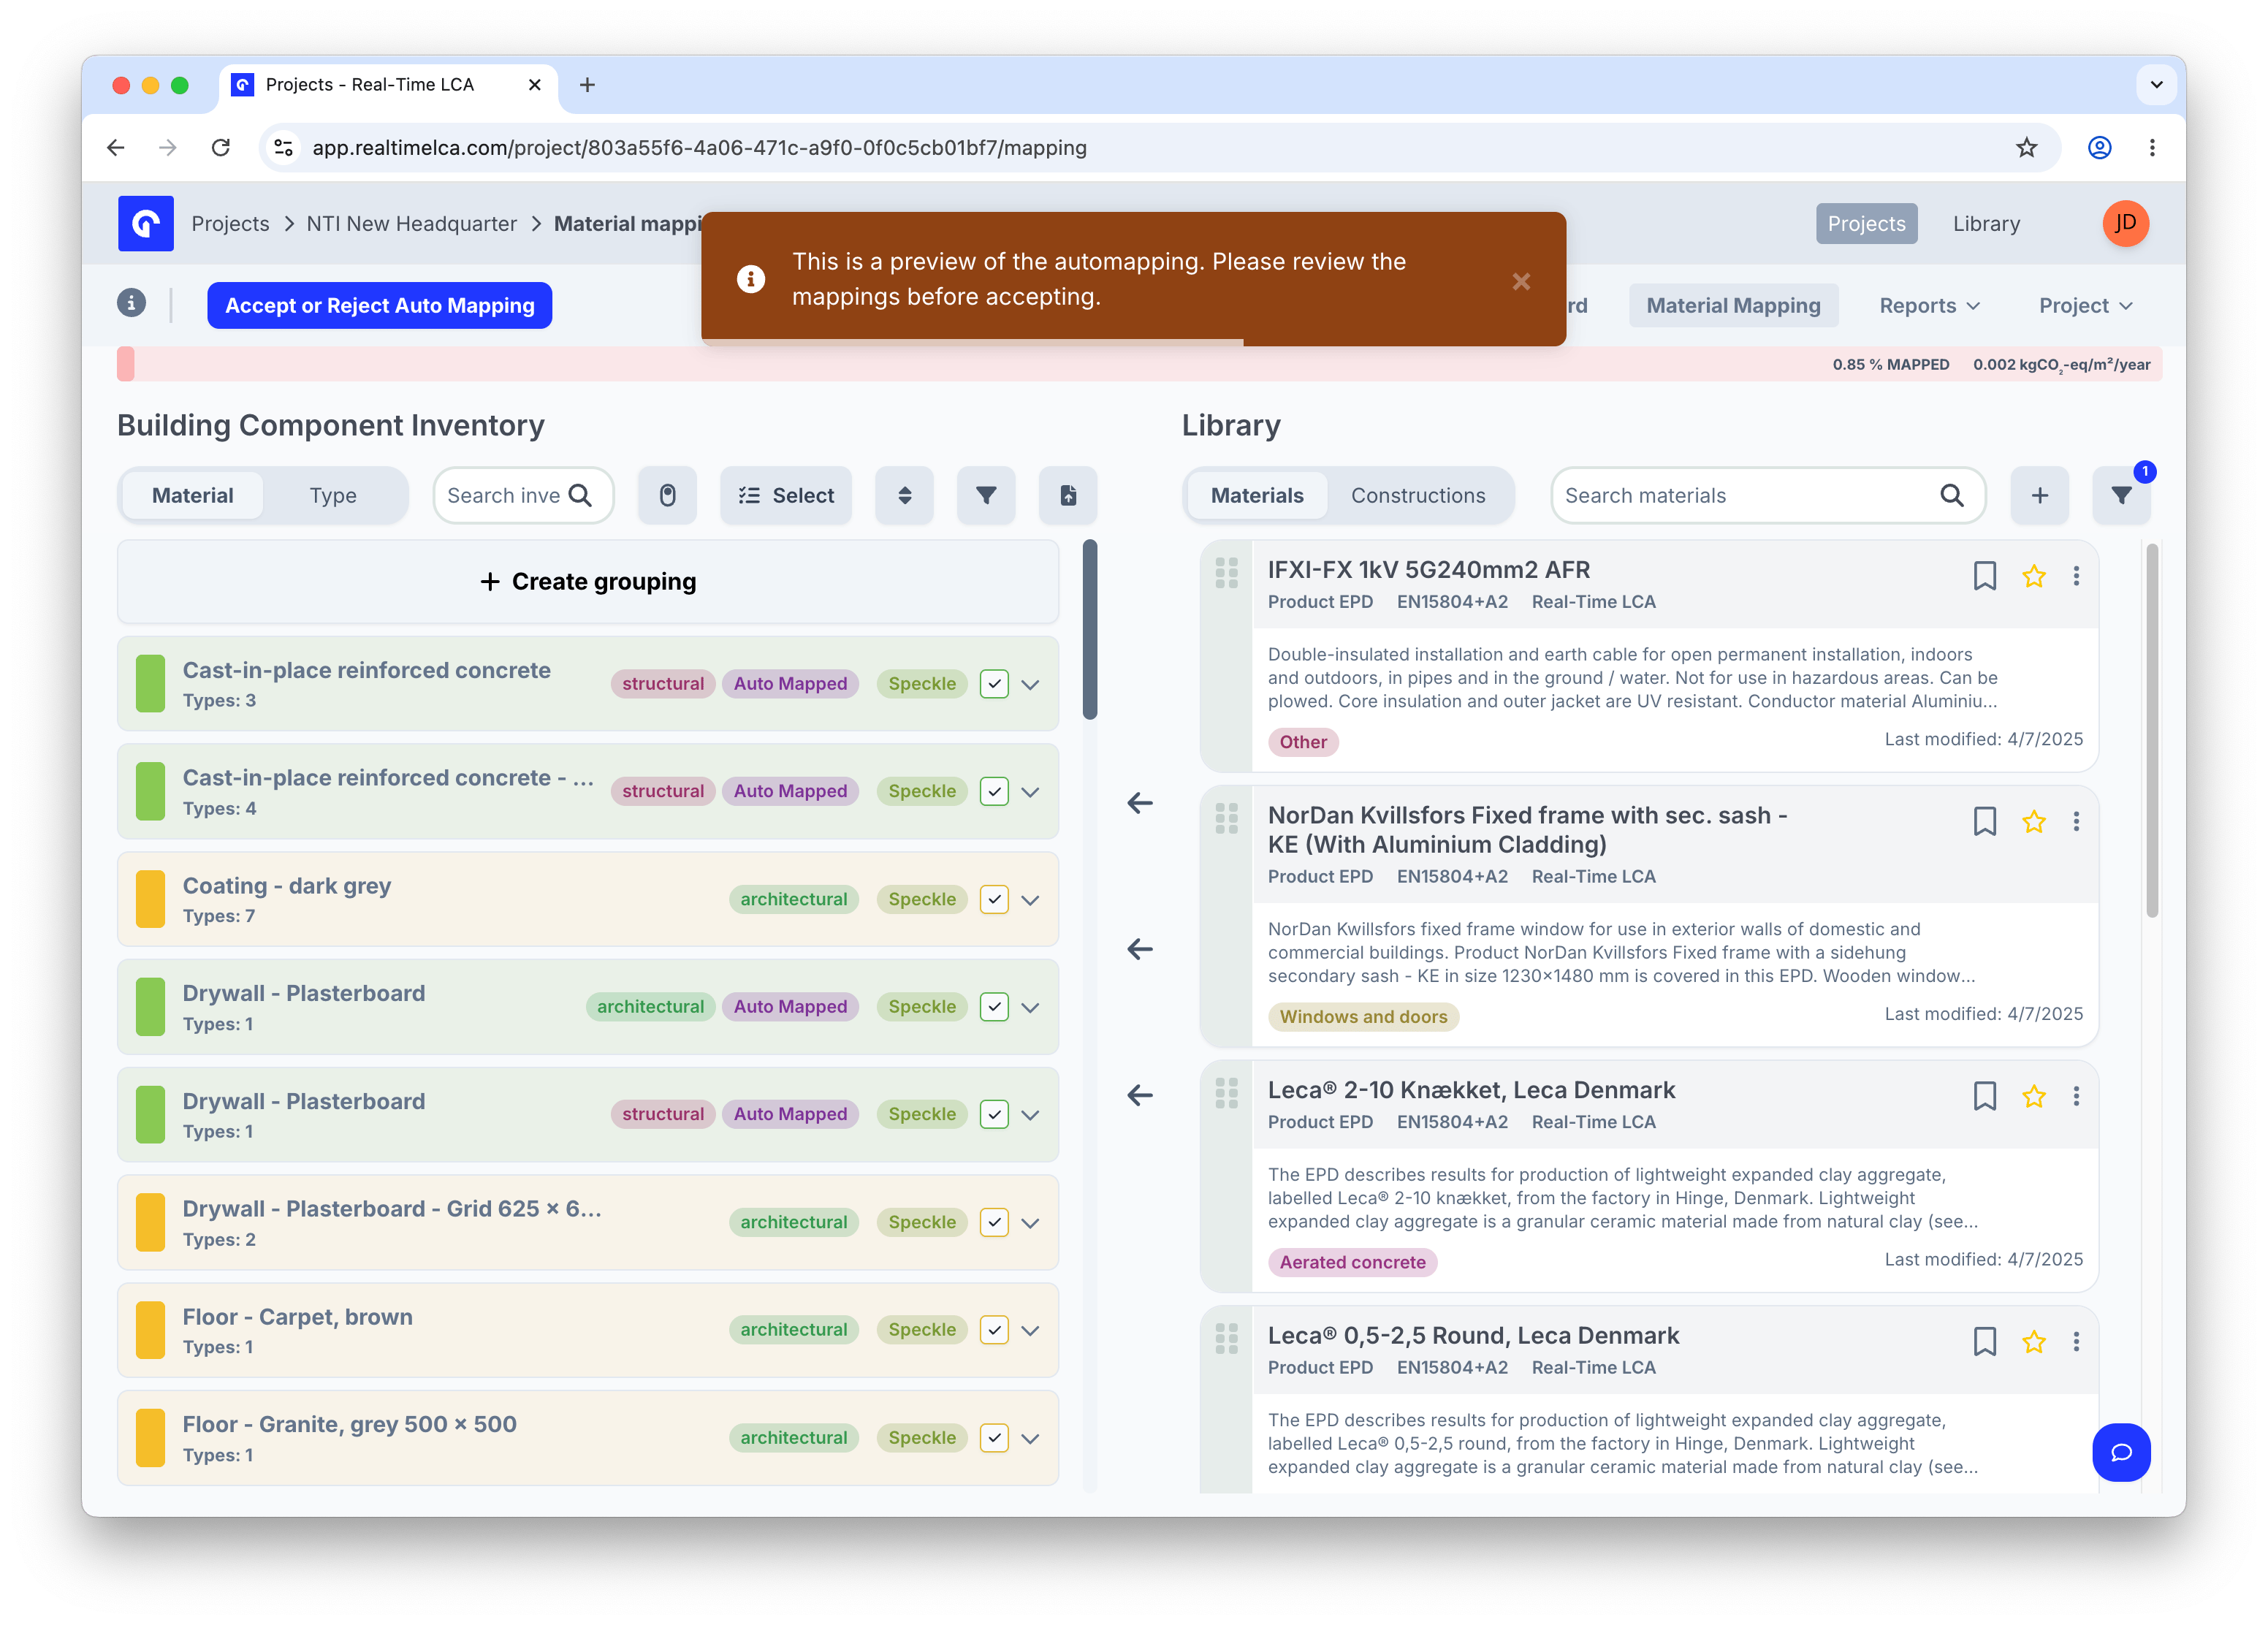Viewport: 2268px width, 1625px height.
Task: Go to Library in top navigation
Action: click(1986, 223)
